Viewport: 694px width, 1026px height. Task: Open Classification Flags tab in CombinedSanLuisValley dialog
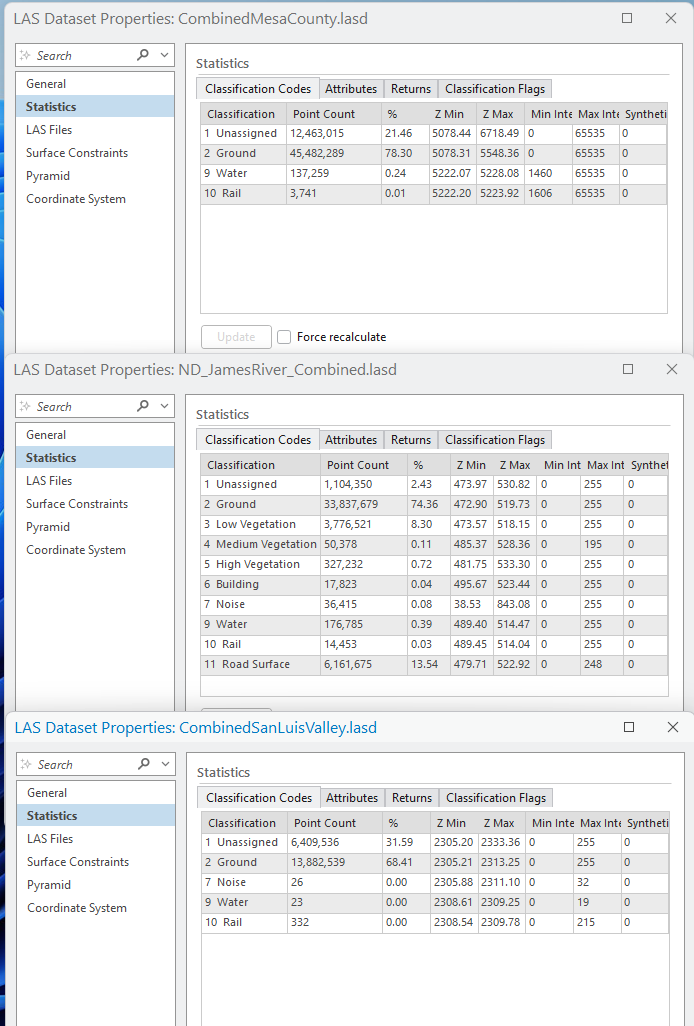pyautogui.click(x=496, y=798)
